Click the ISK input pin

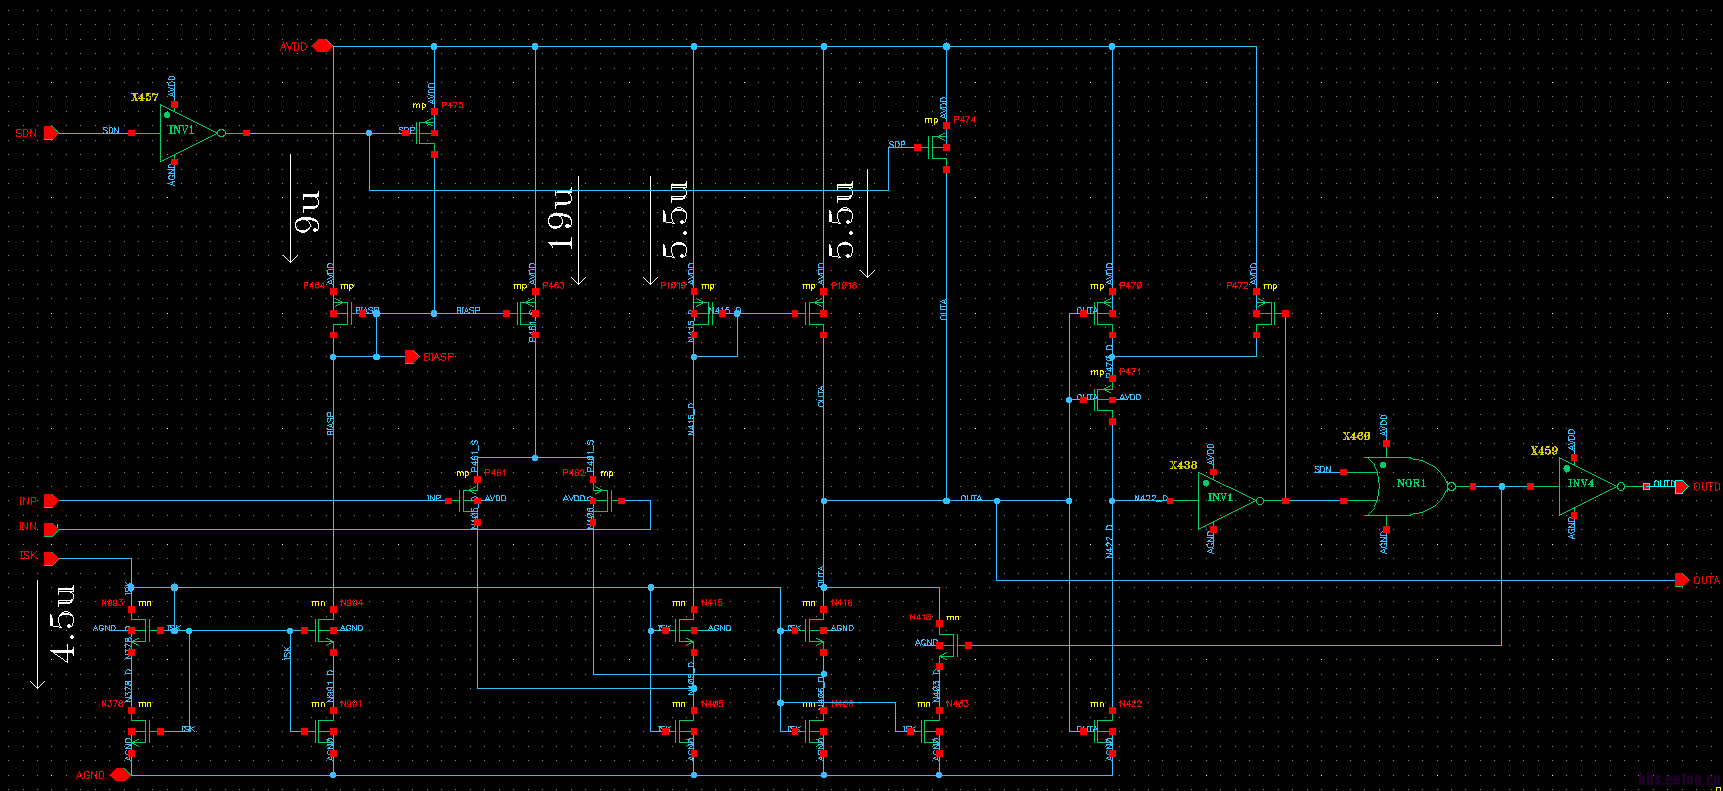click(x=51, y=558)
